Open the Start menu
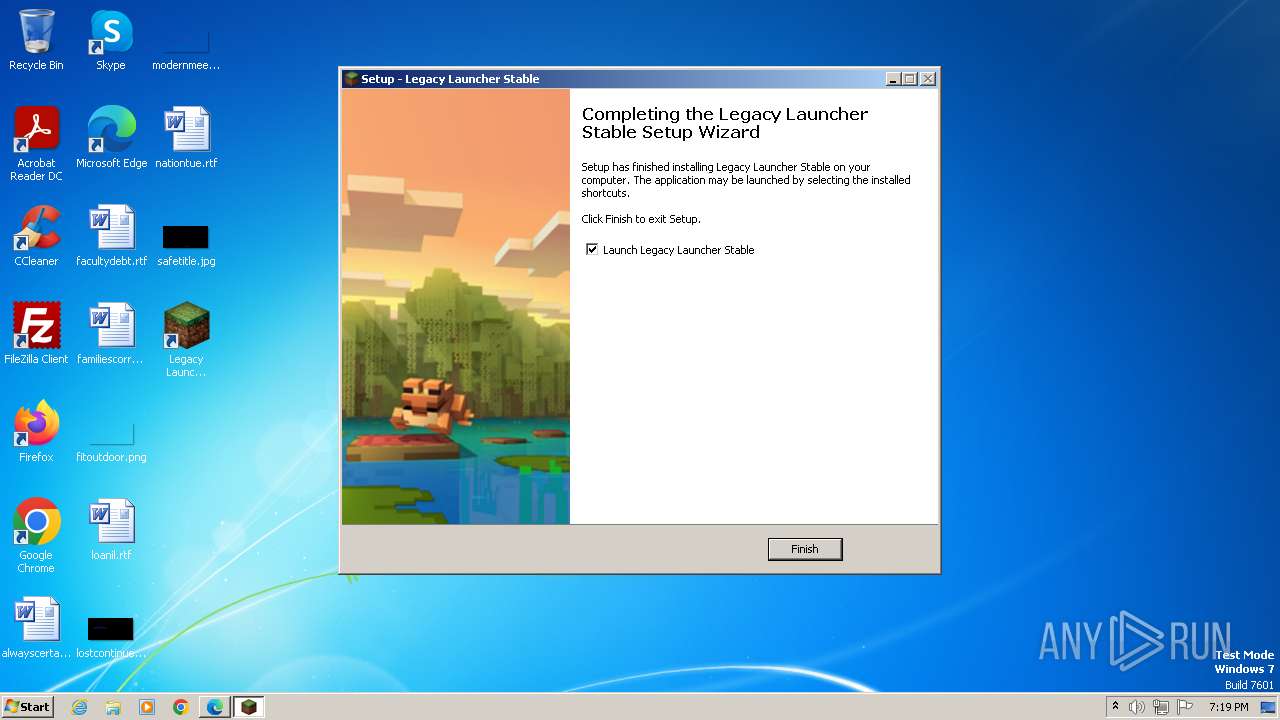The width and height of the screenshot is (1280, 720). [x=28, y=706]
